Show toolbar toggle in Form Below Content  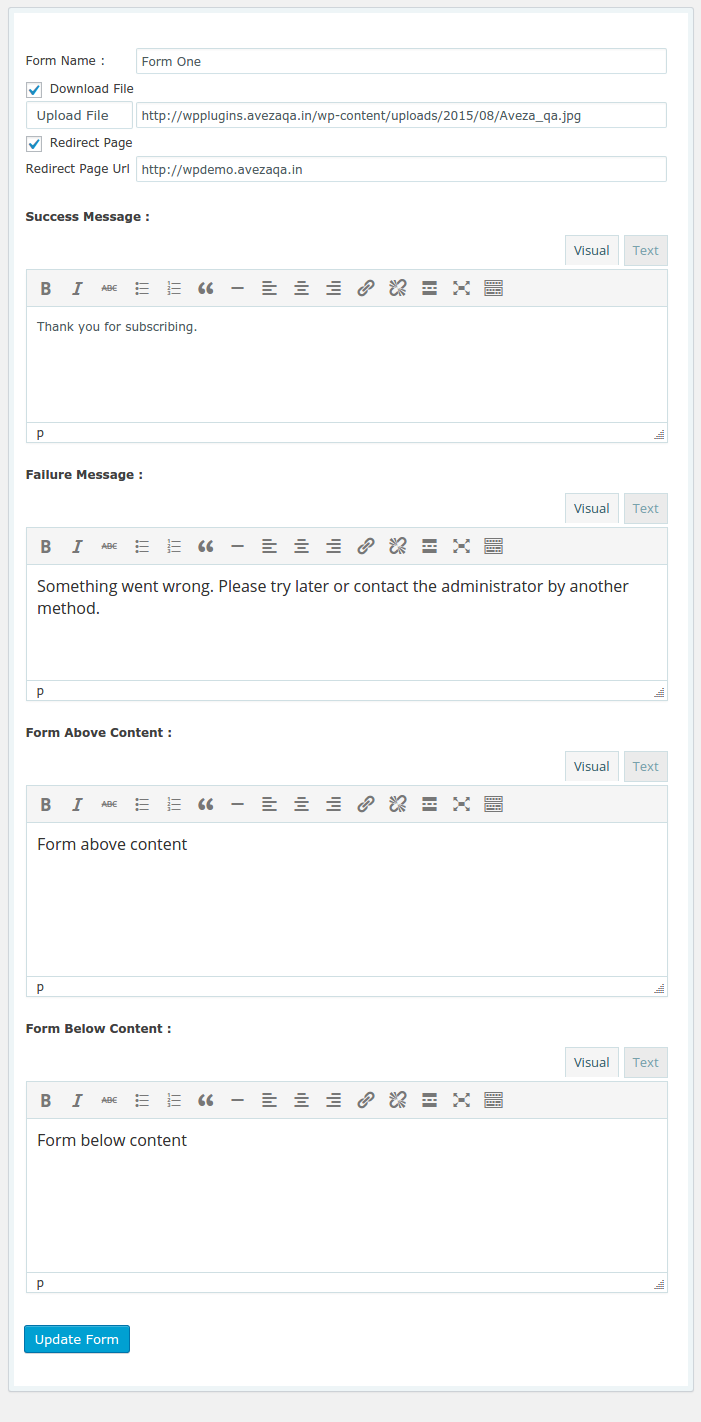click(x=493, y=1100)
